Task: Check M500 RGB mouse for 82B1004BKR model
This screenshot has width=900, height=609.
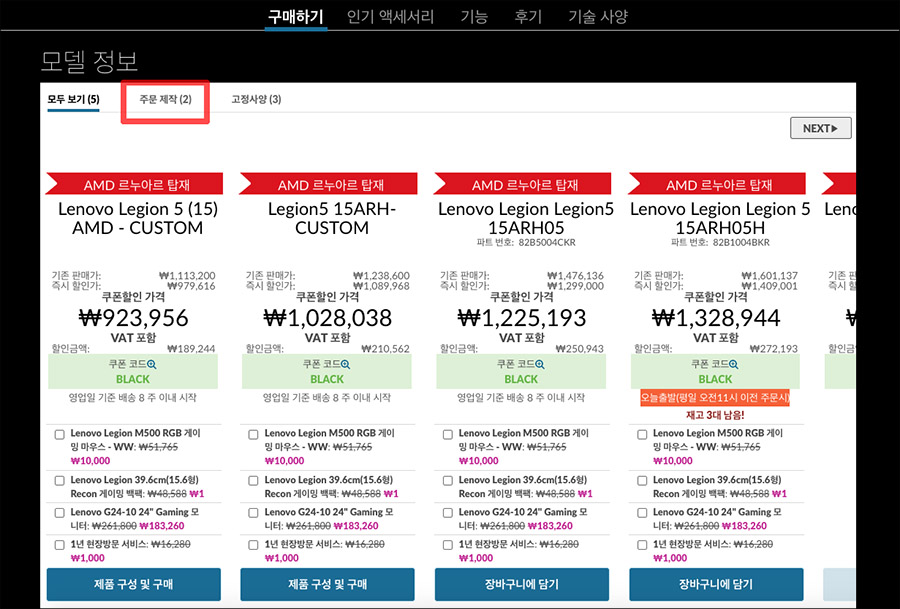Action: pos(642,435)
